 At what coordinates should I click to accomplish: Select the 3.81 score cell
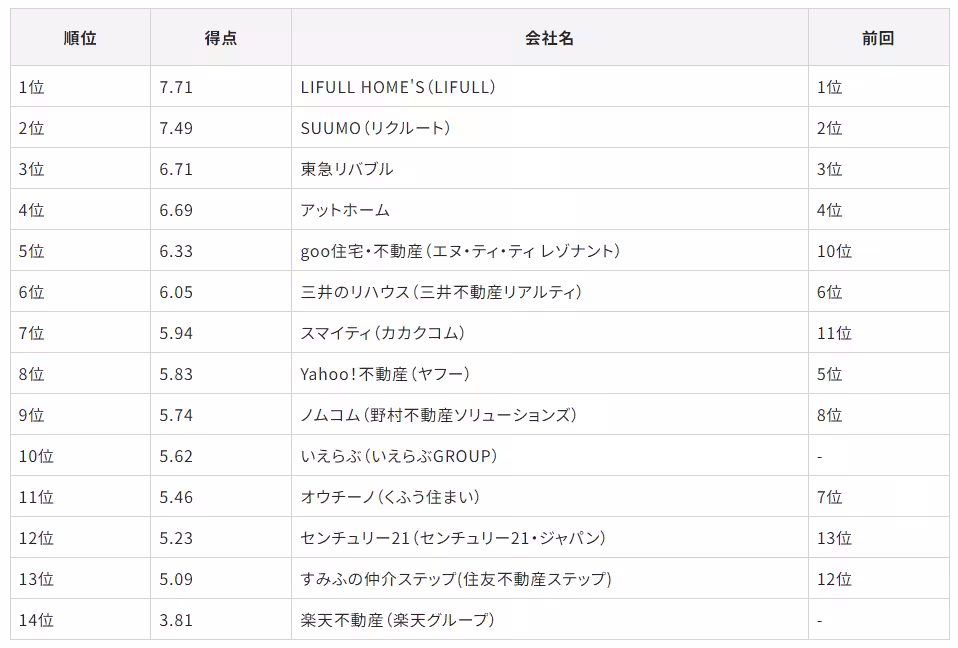[176, 620]
